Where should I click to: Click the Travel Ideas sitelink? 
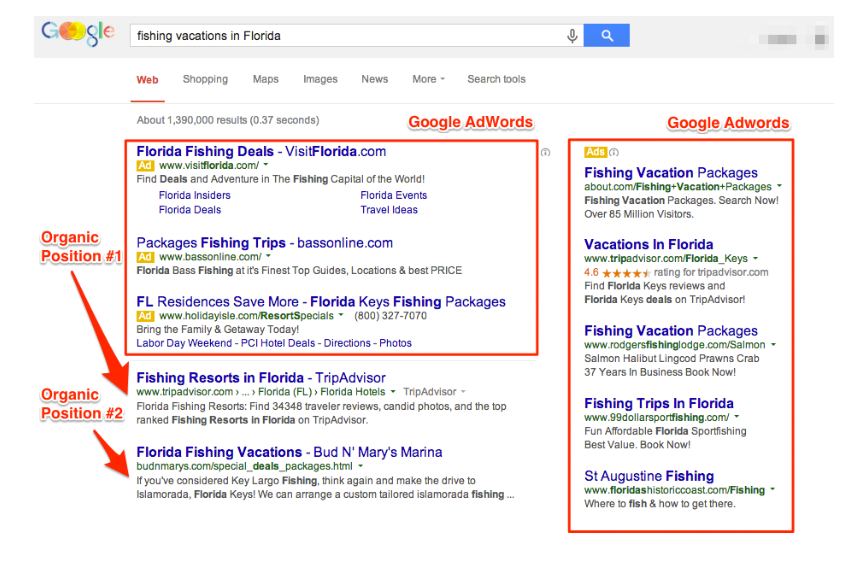tap(389, 209)
